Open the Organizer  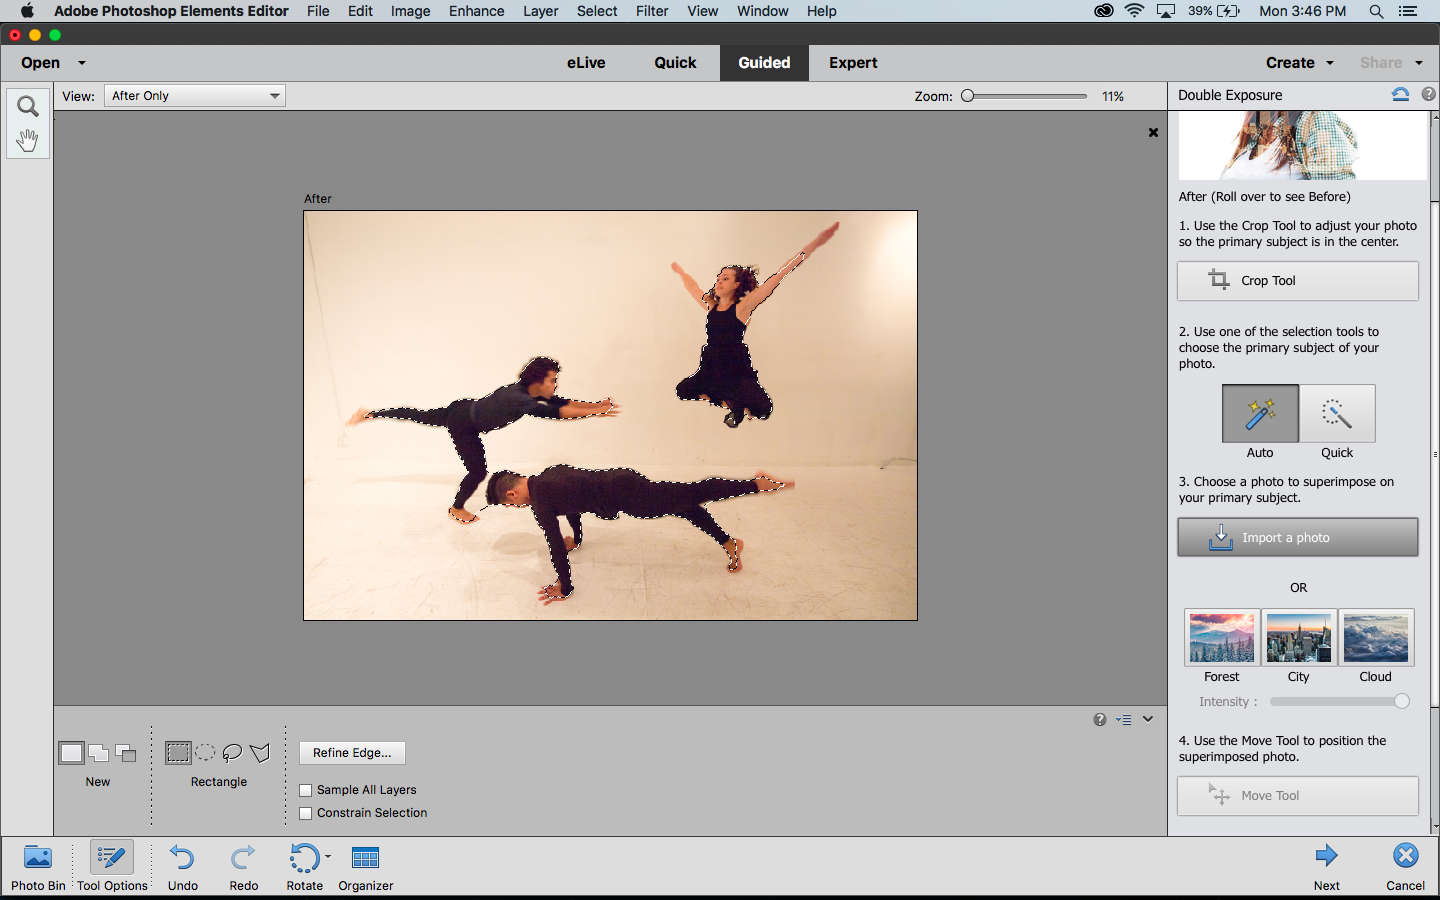click(365, 858)
